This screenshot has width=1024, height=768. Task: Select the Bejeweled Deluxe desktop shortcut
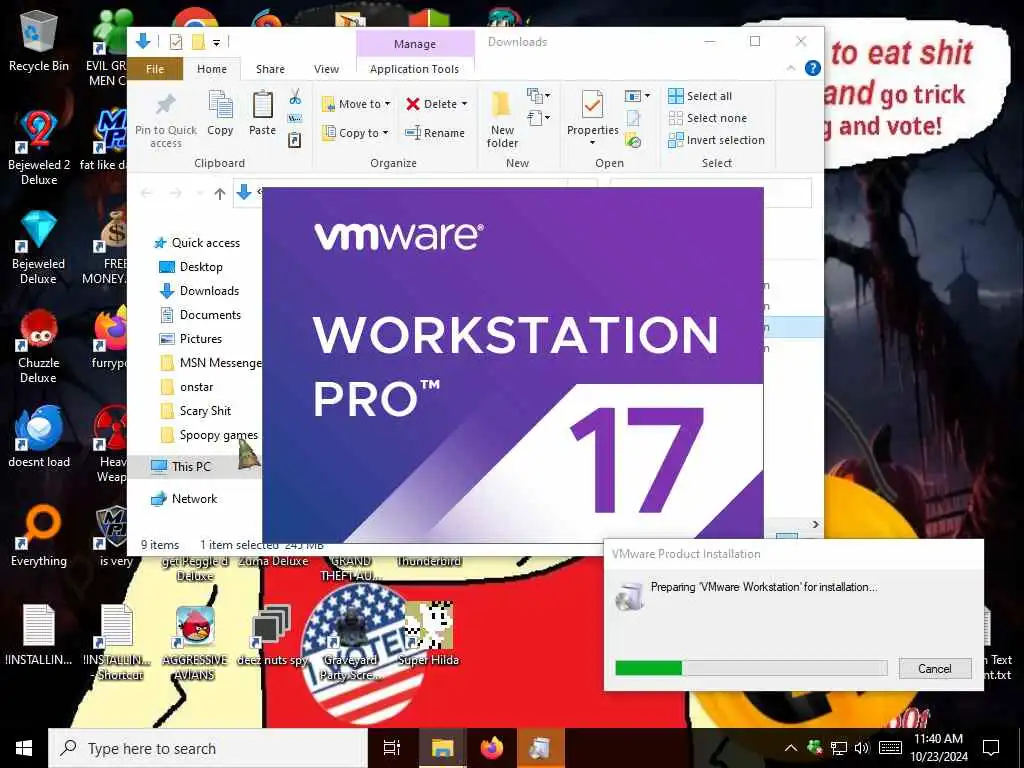click(39, 248)
